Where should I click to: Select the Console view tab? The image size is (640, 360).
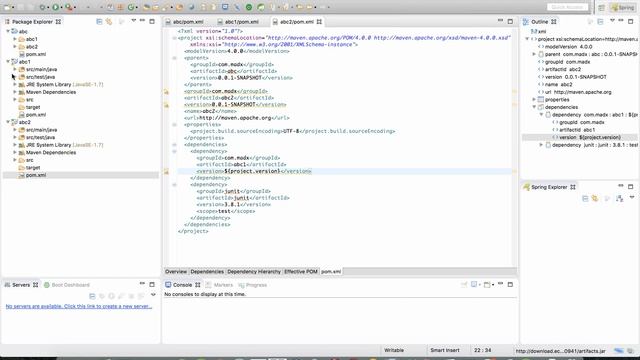(182, 285)
